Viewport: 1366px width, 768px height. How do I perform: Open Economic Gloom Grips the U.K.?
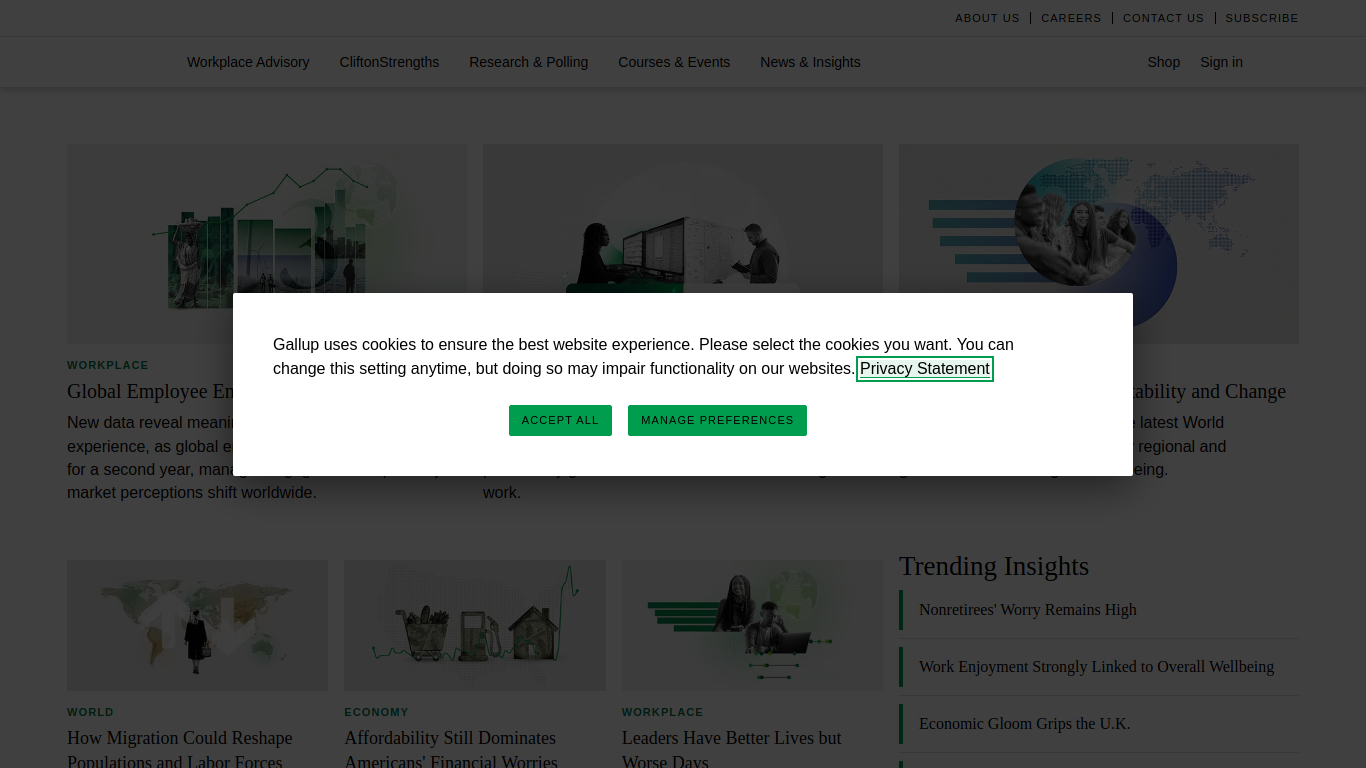pyautogui.click(x=1025, y=724)
